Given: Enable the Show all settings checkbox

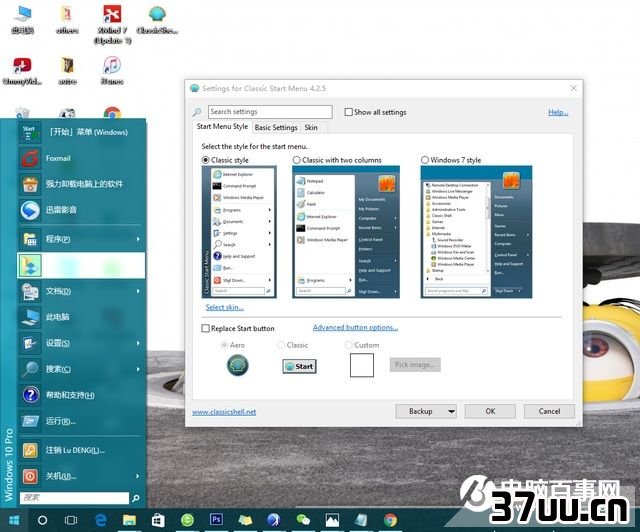Looking at the screenshot, I should [349, 112].
